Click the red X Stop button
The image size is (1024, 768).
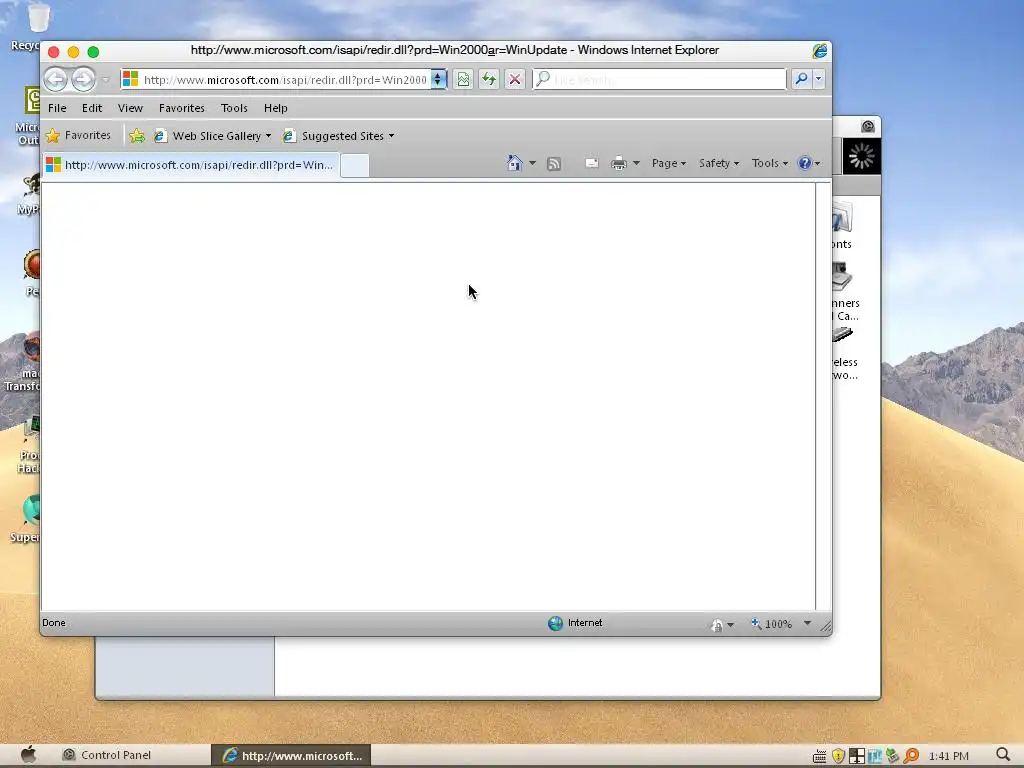pyautogui.click(x=515, y=80)
